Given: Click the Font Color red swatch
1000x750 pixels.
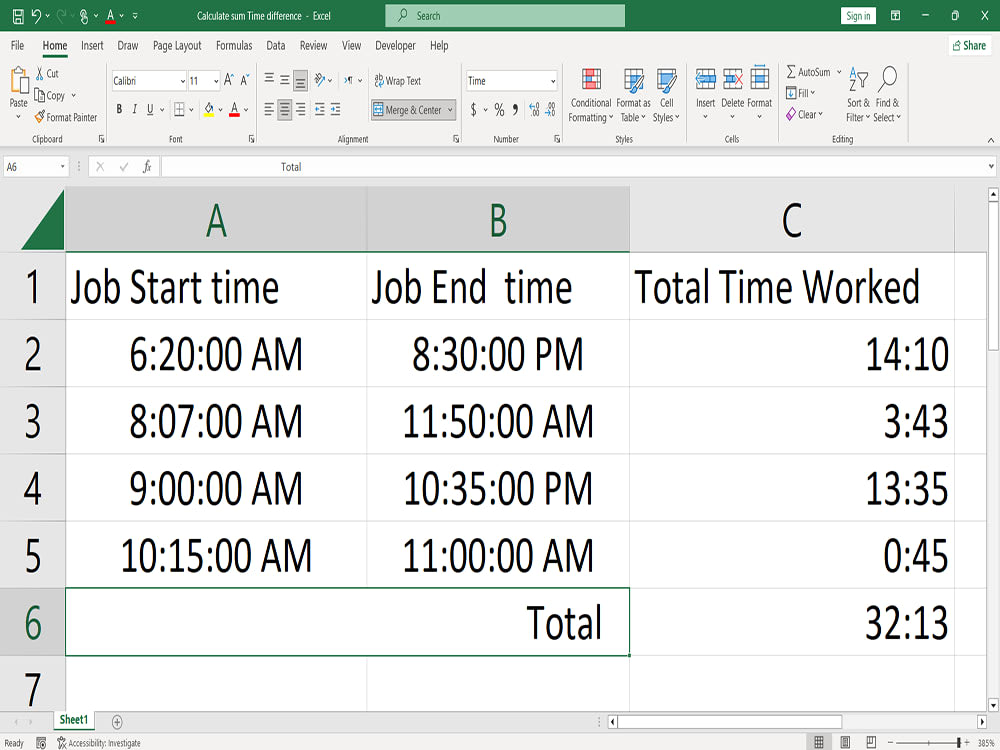Looking at the screenshot, I should coord(234,110).
